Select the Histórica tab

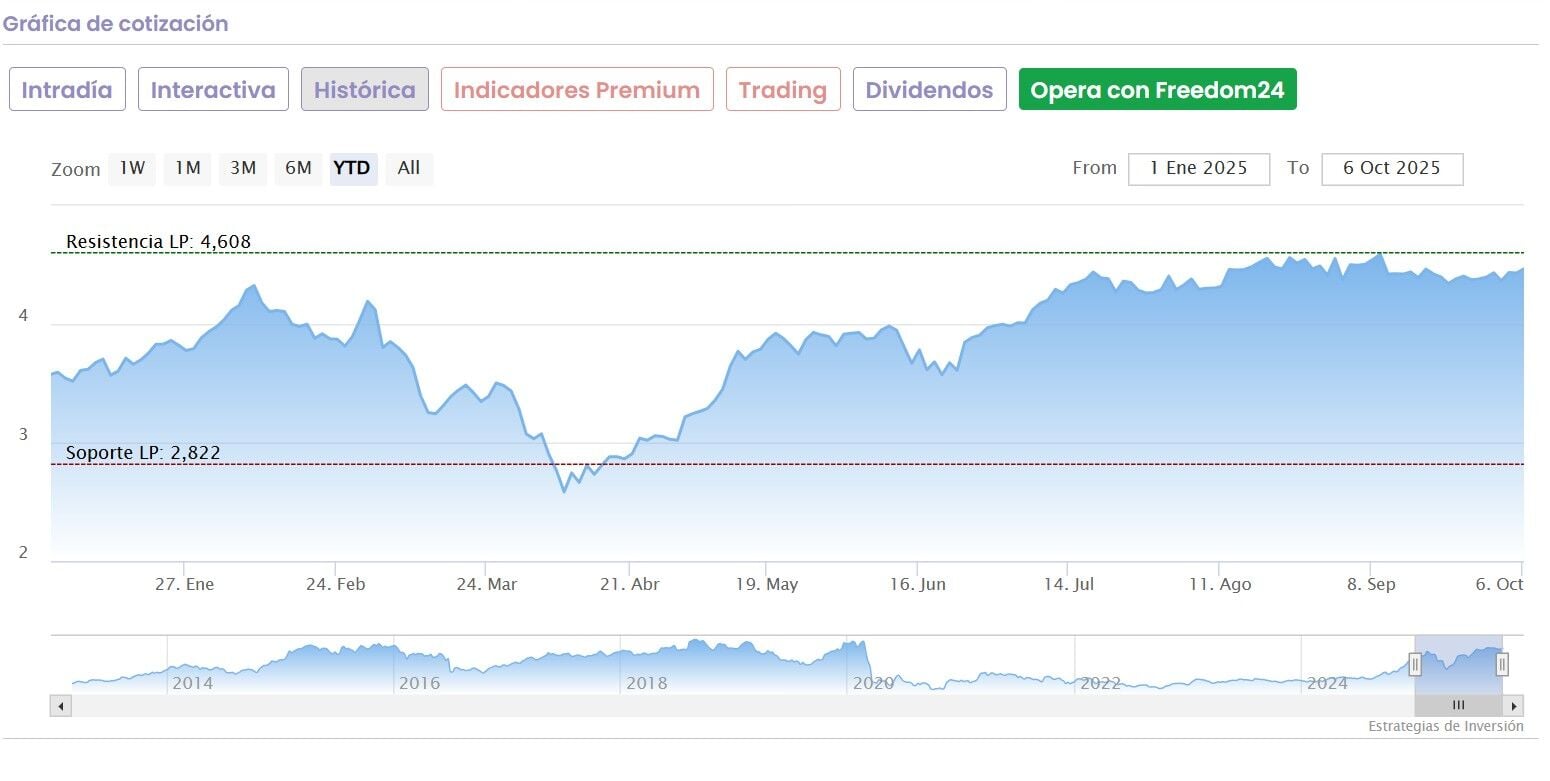click(365, 90)
